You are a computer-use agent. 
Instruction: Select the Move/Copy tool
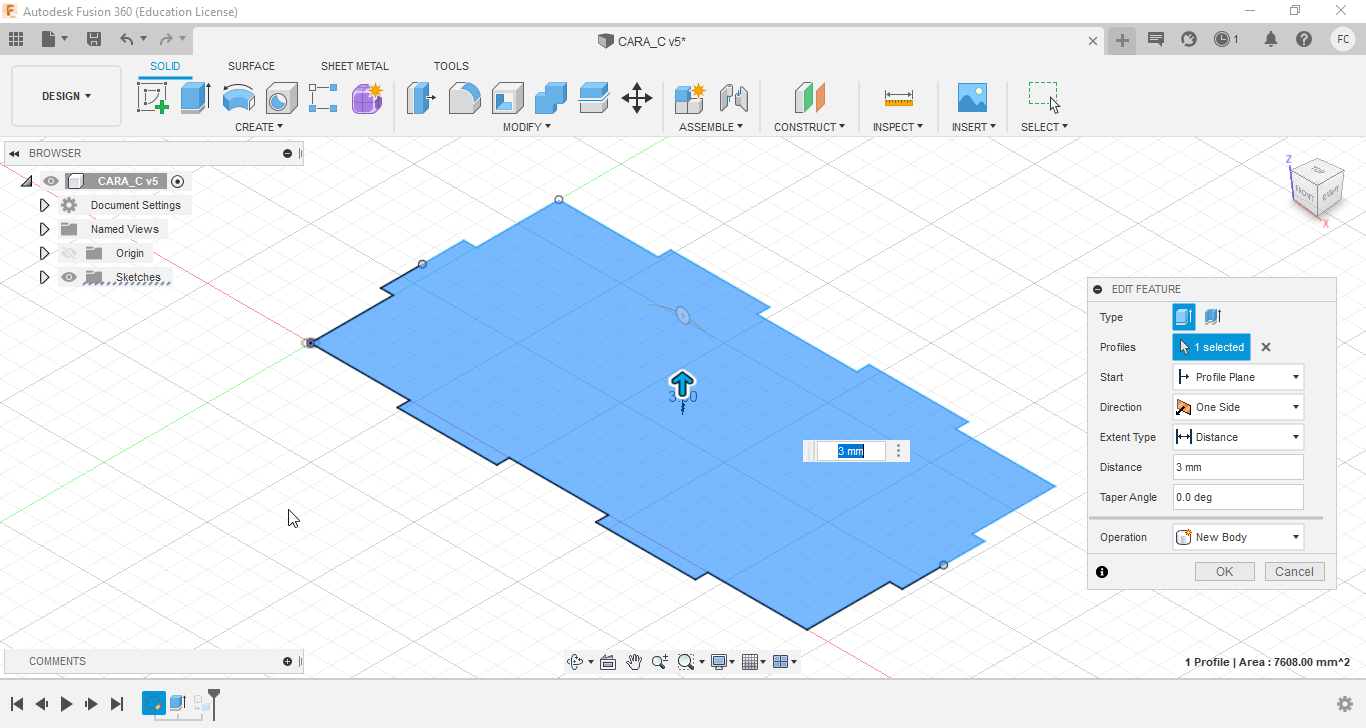pyautogui.click(x=637, y=97)
